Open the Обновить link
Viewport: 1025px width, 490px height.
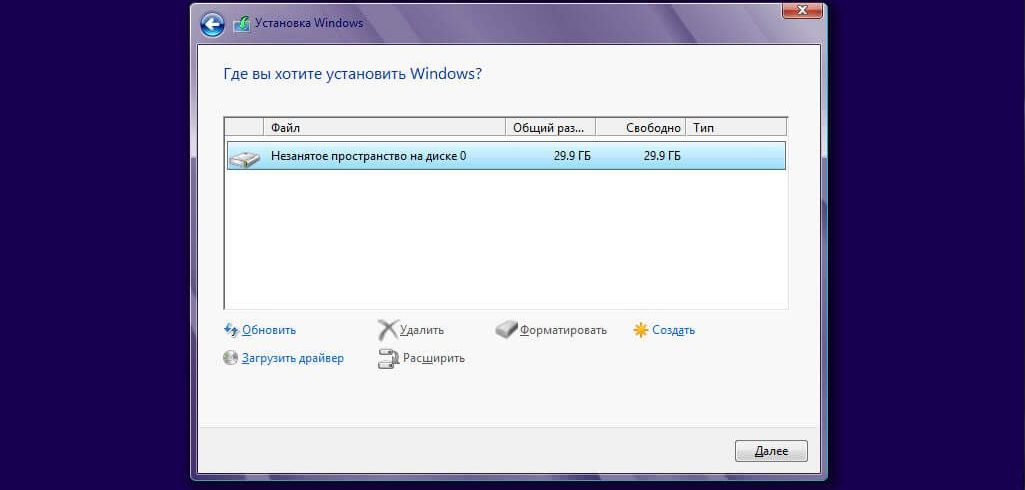pos(269,331)
